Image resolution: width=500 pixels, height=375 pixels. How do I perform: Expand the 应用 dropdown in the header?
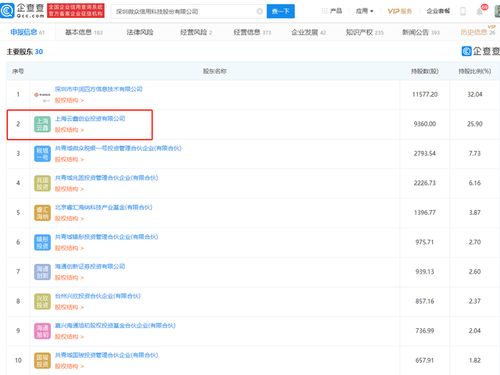tap(364, 11)
